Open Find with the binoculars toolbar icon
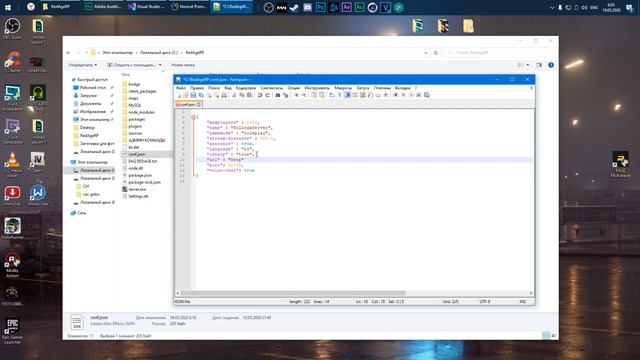Image resolution: width=640 pixels, height=360 pixels. [x=278, y=95]
